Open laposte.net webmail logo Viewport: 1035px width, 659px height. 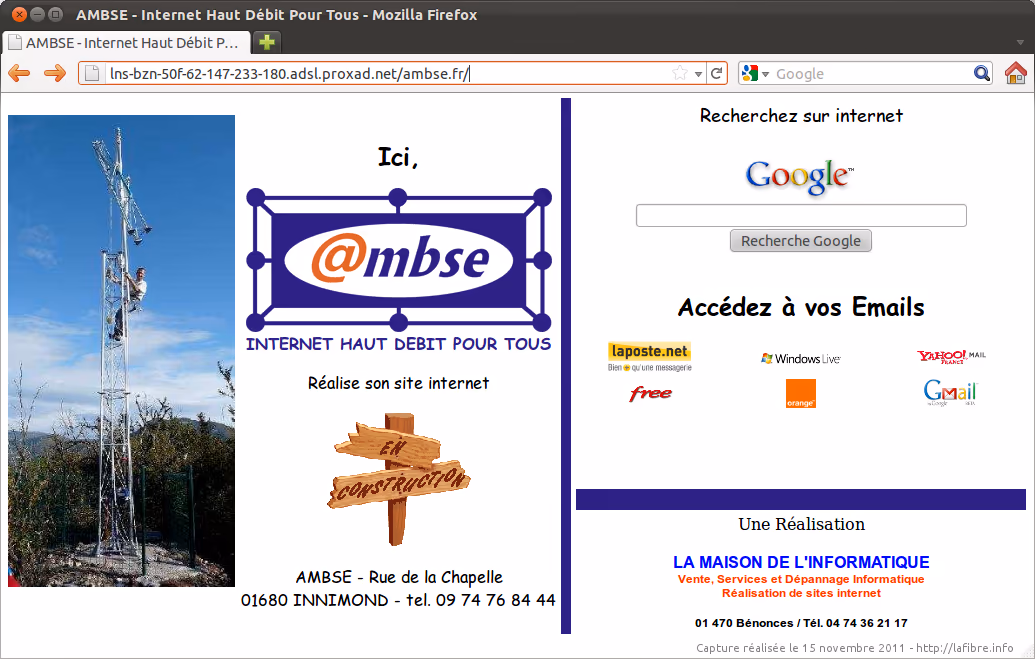tap(650, 357)
